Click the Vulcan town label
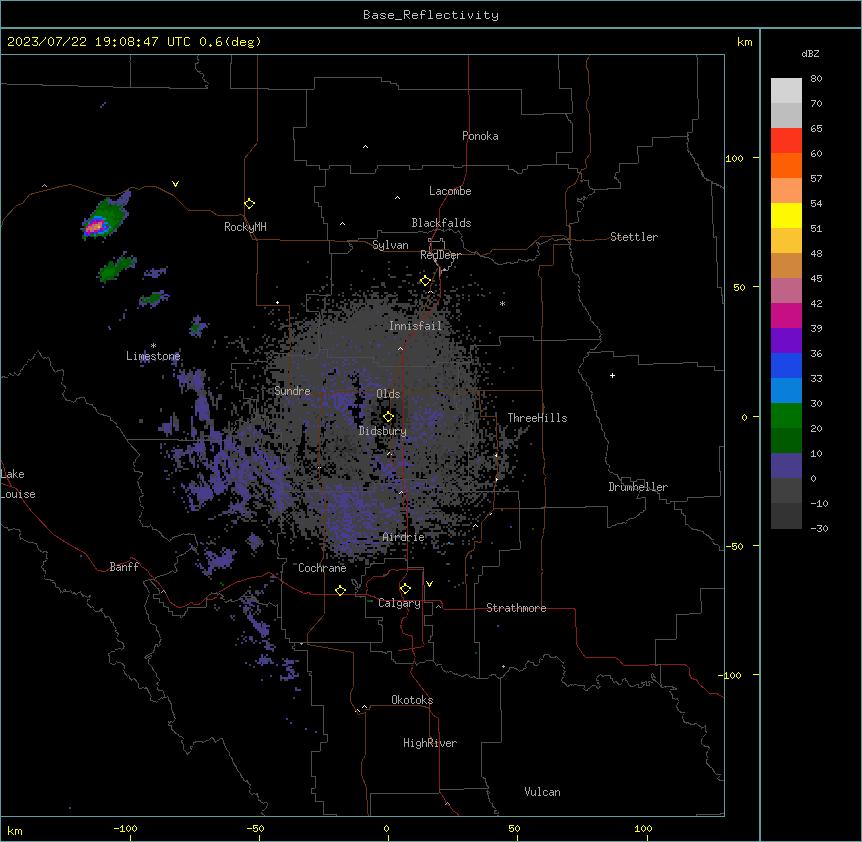Screen dimensions: 862x842 coord(543,792)
